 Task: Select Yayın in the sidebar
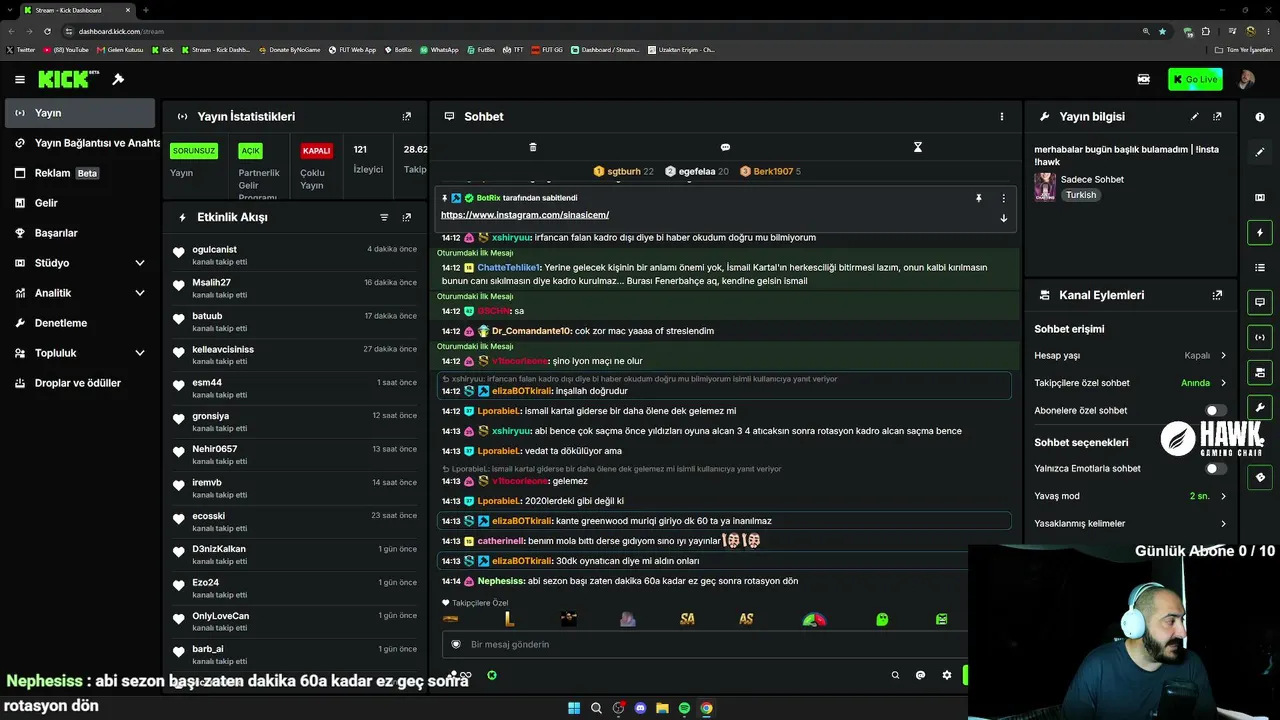[80, 113]
